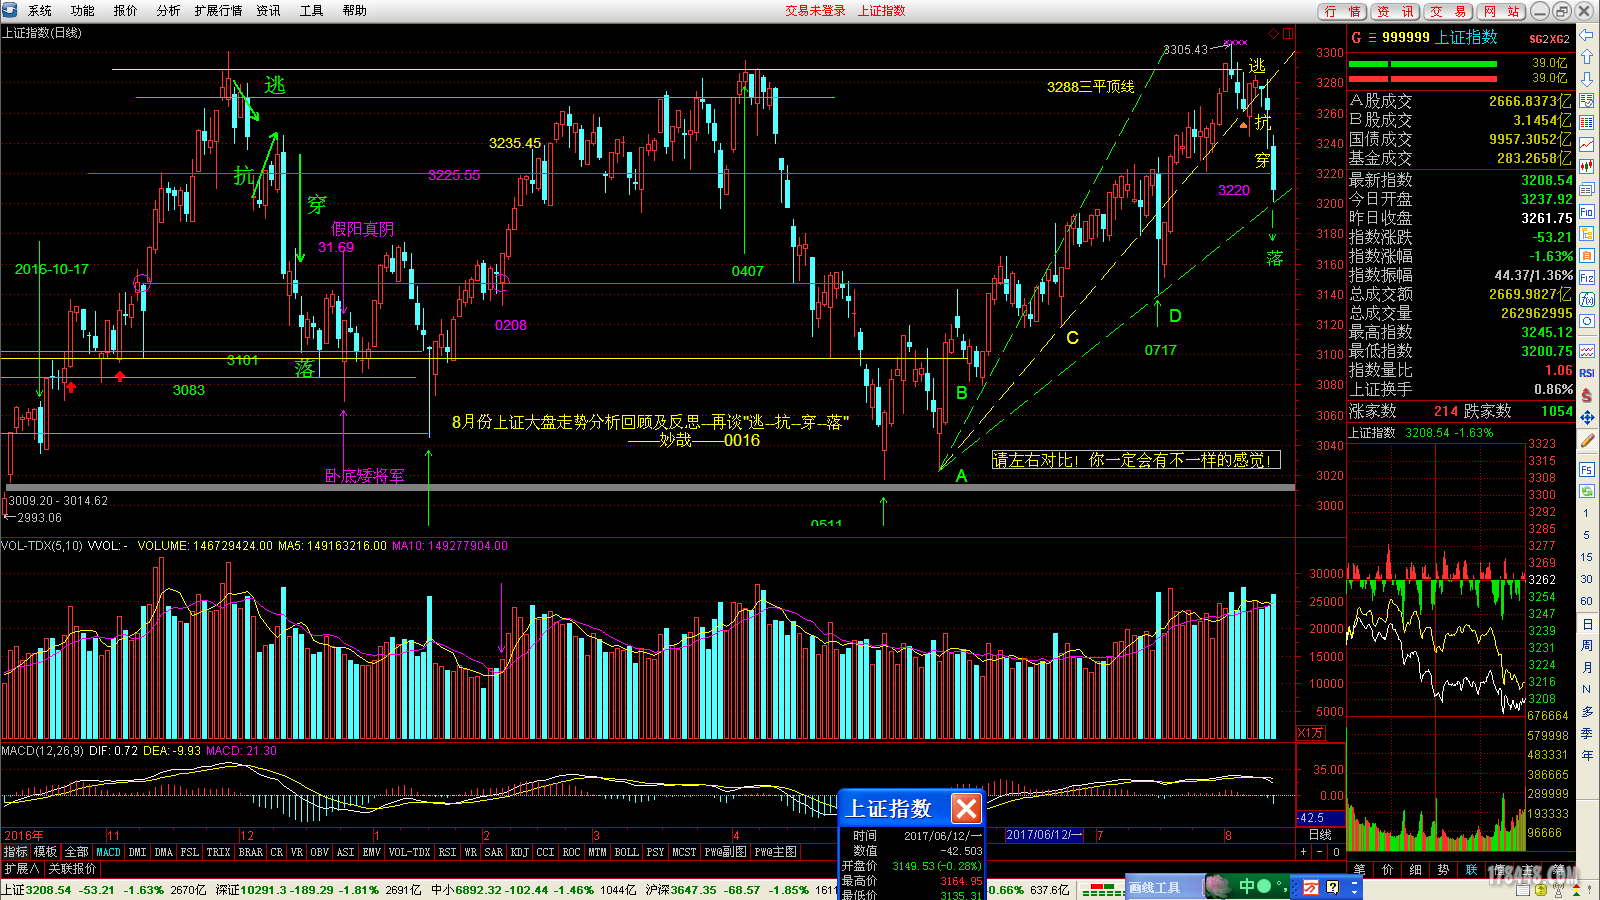Click the down arrow icon in right toolbar
The image size is (1600, 900).
coord(1587,79)
